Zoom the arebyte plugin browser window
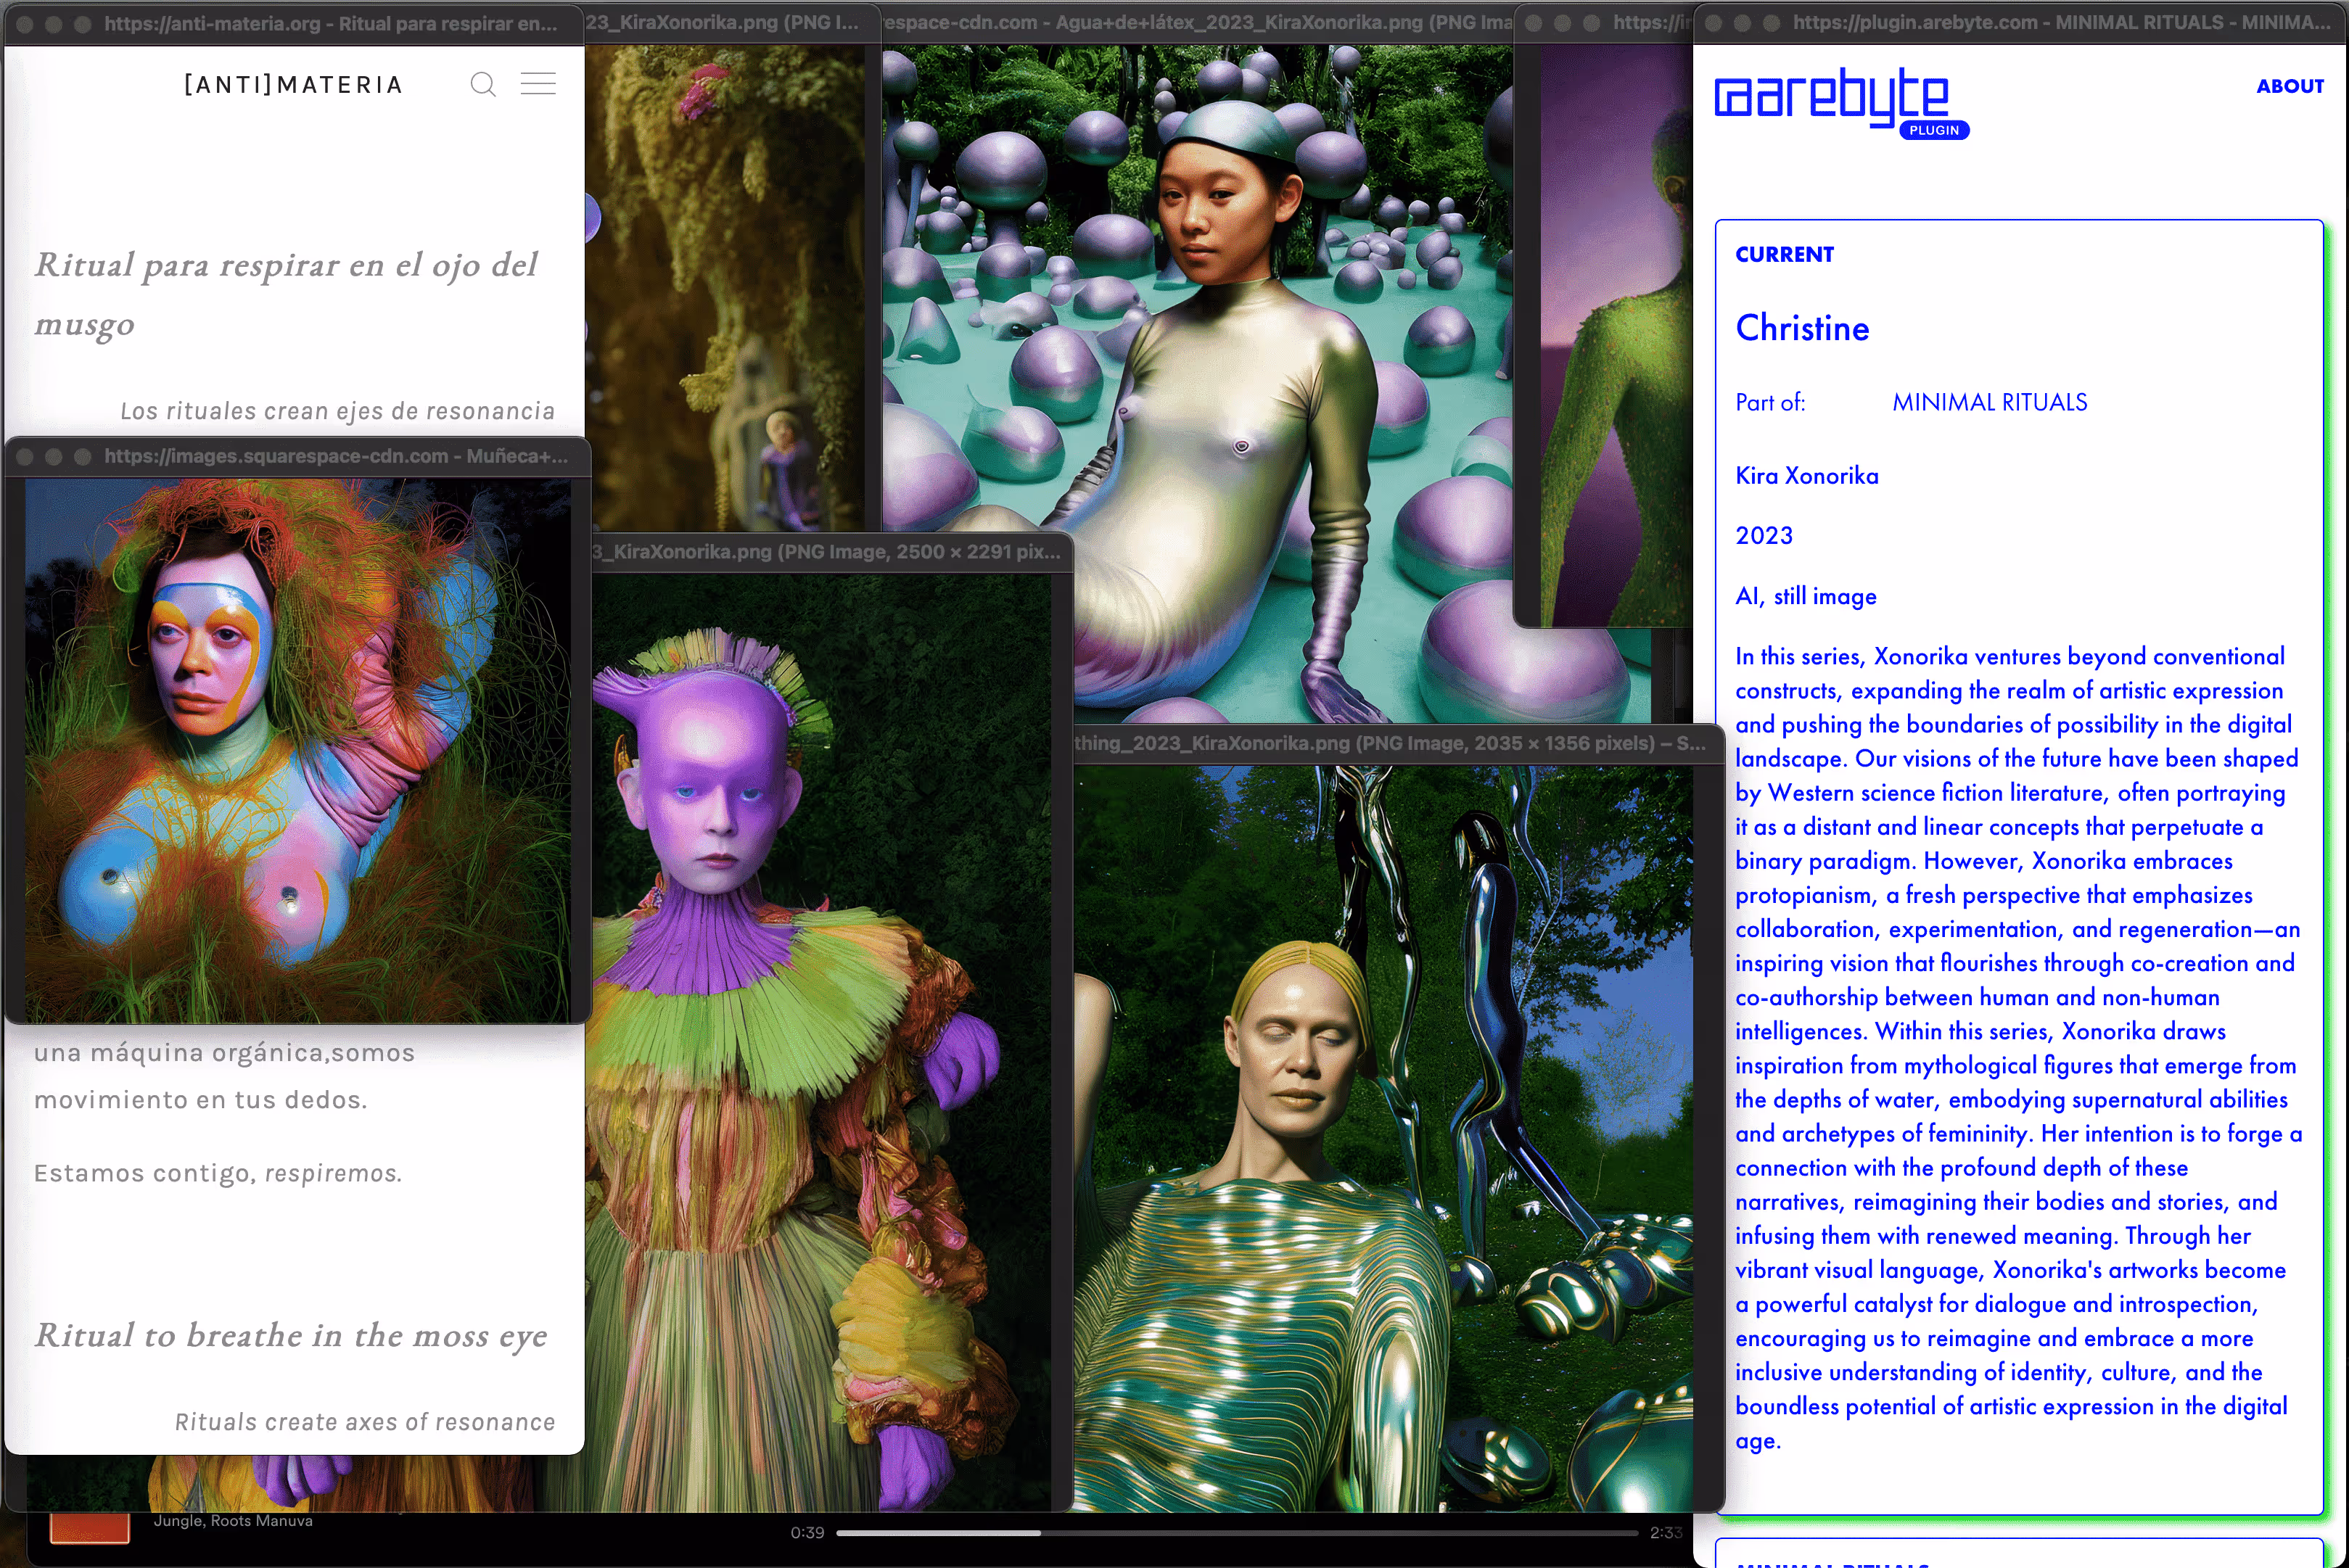Image resolution: width=2349 pixels, height=1568 pixels. pyautogui.click(x=1771, y=23)
